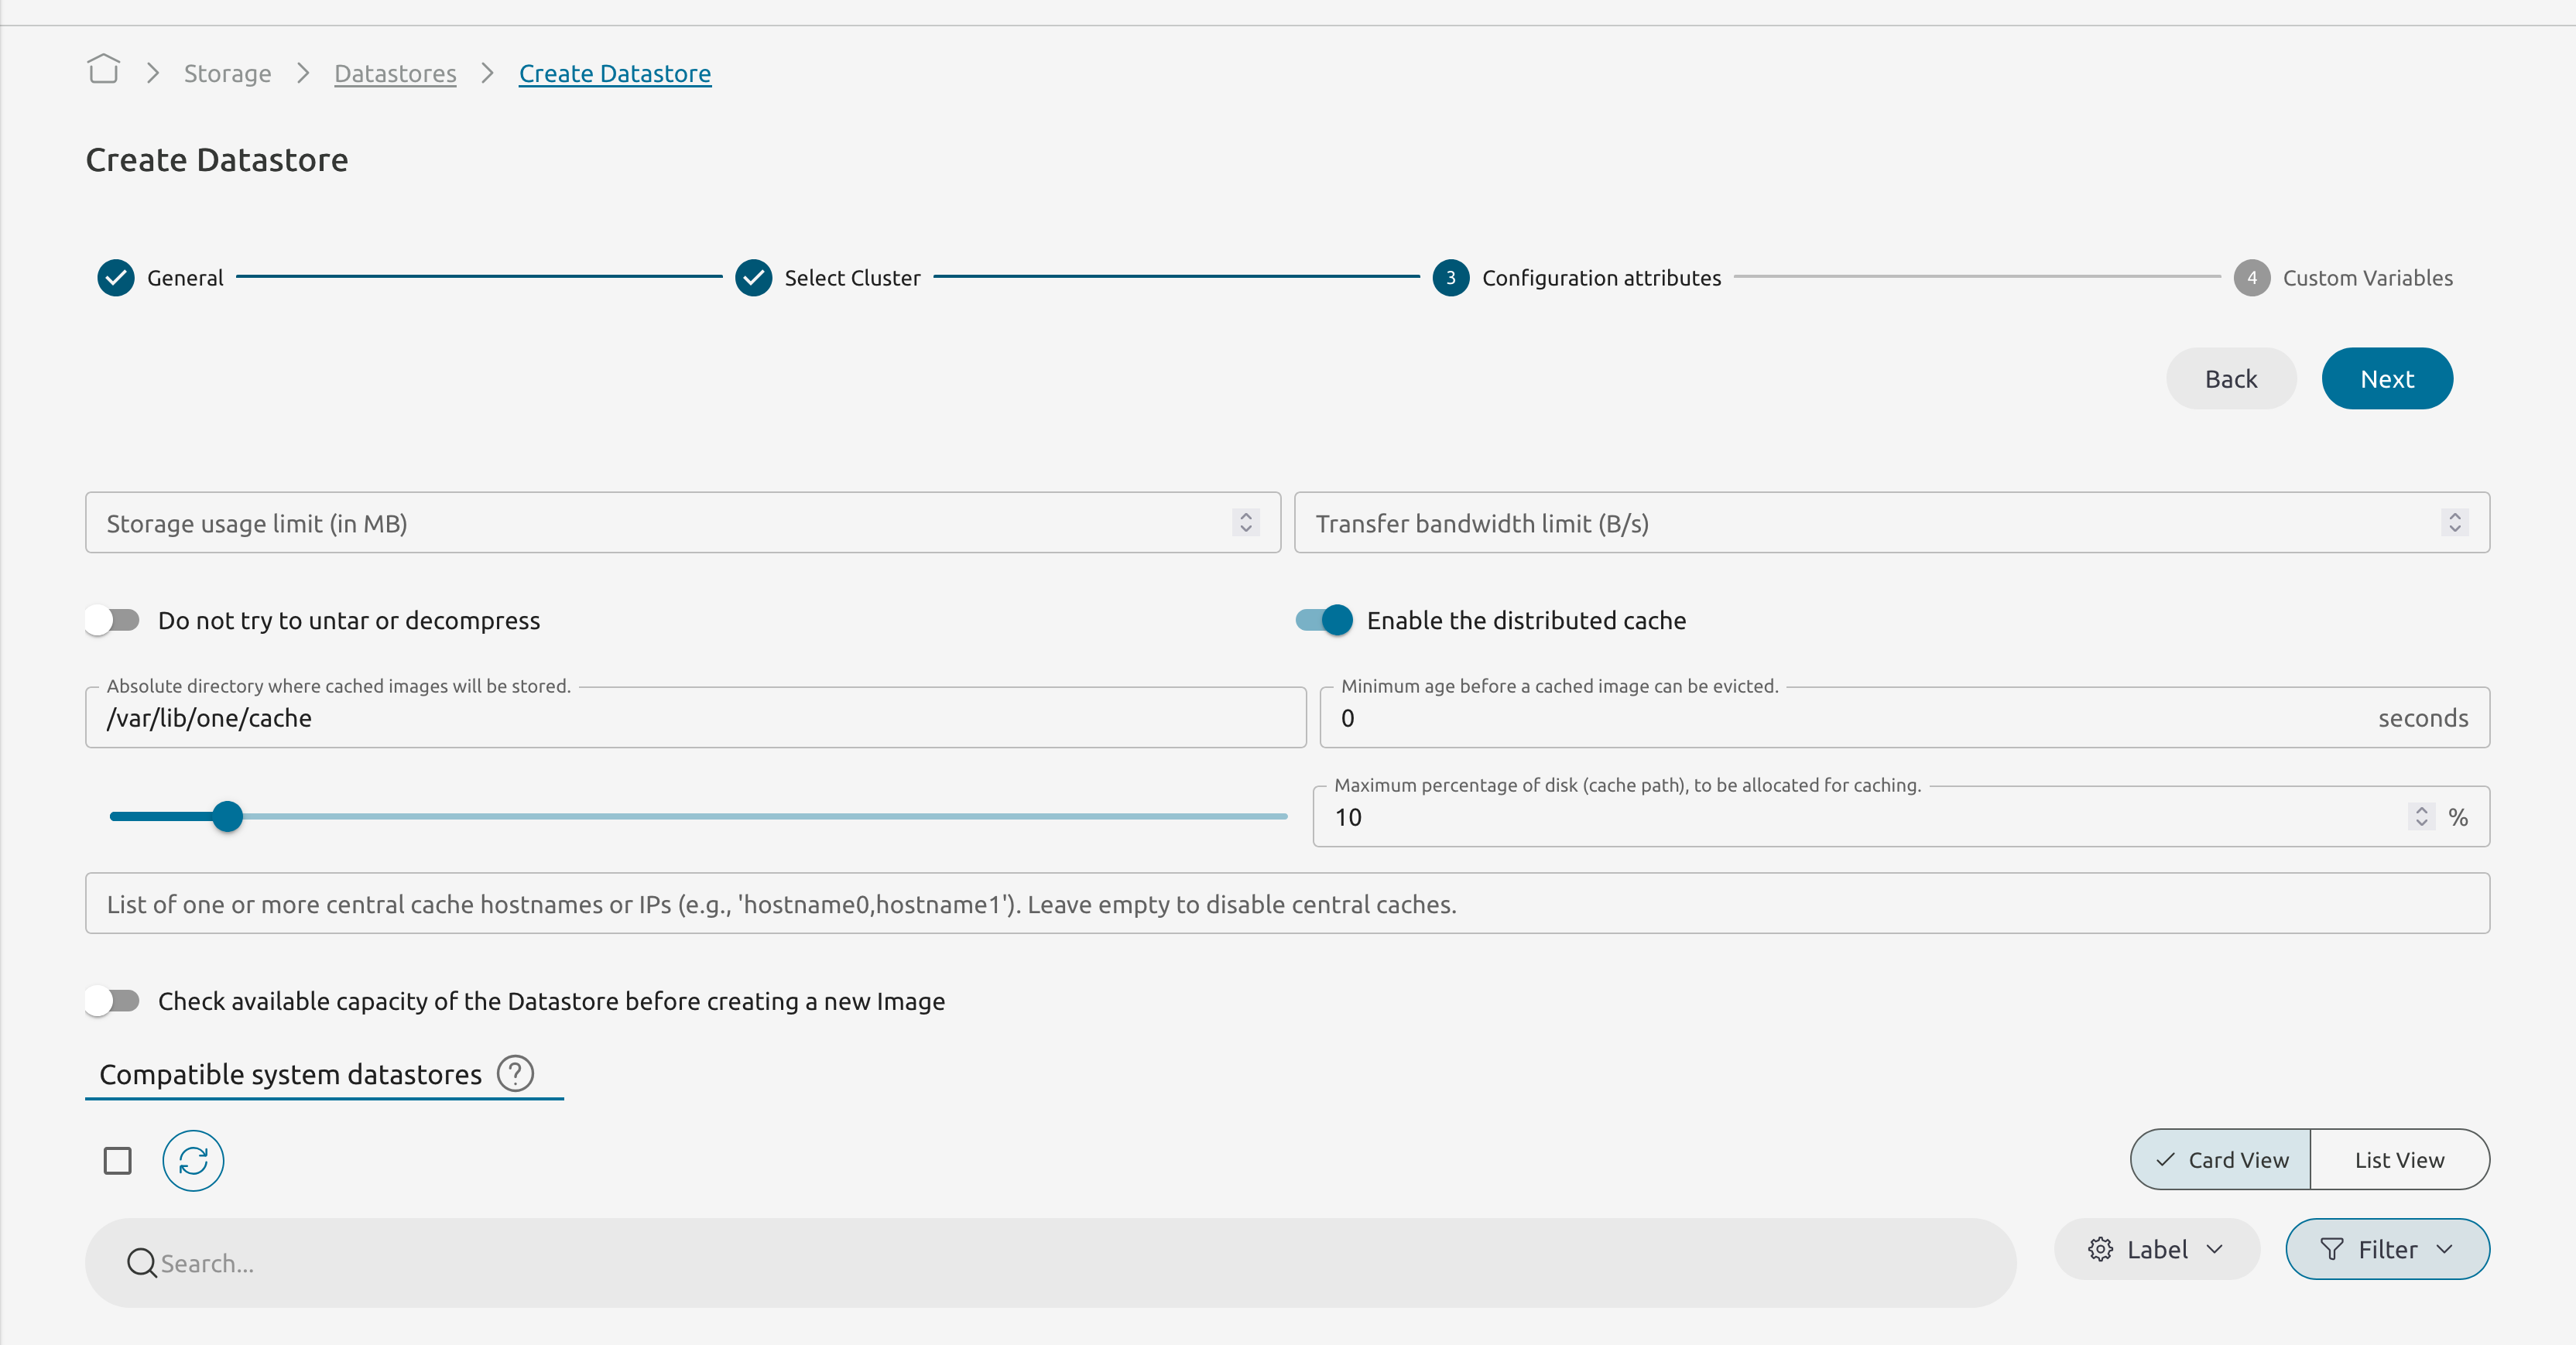Click the Next button
Image resolution: width=2576 pixels, height=1345 pixels.
(2387, 378)
